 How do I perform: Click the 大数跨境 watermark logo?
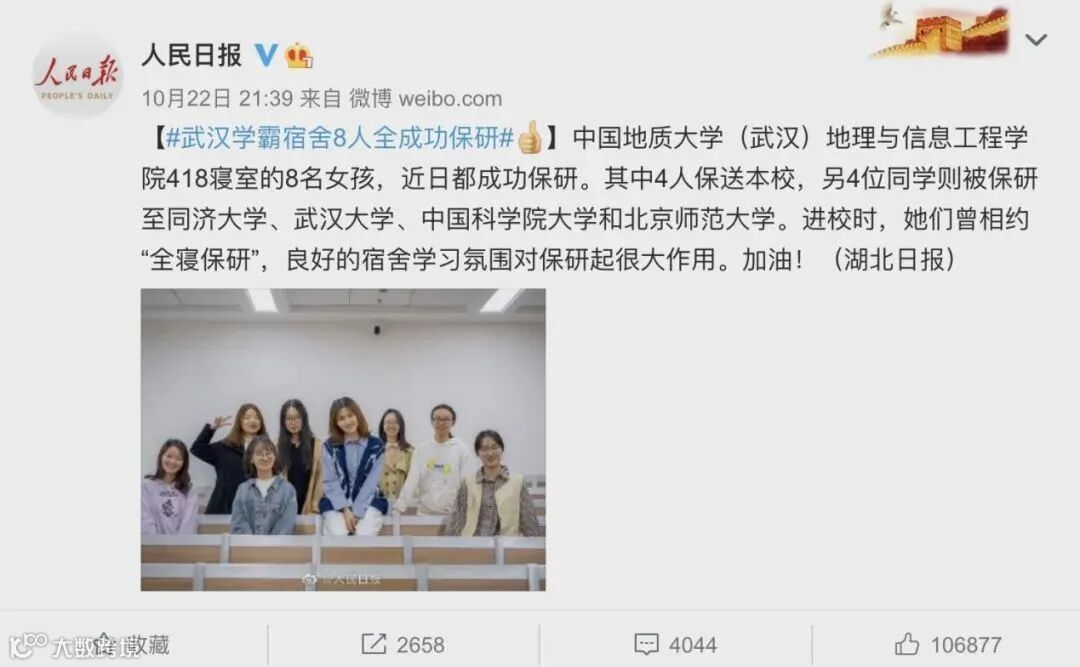tap(72, 646)
